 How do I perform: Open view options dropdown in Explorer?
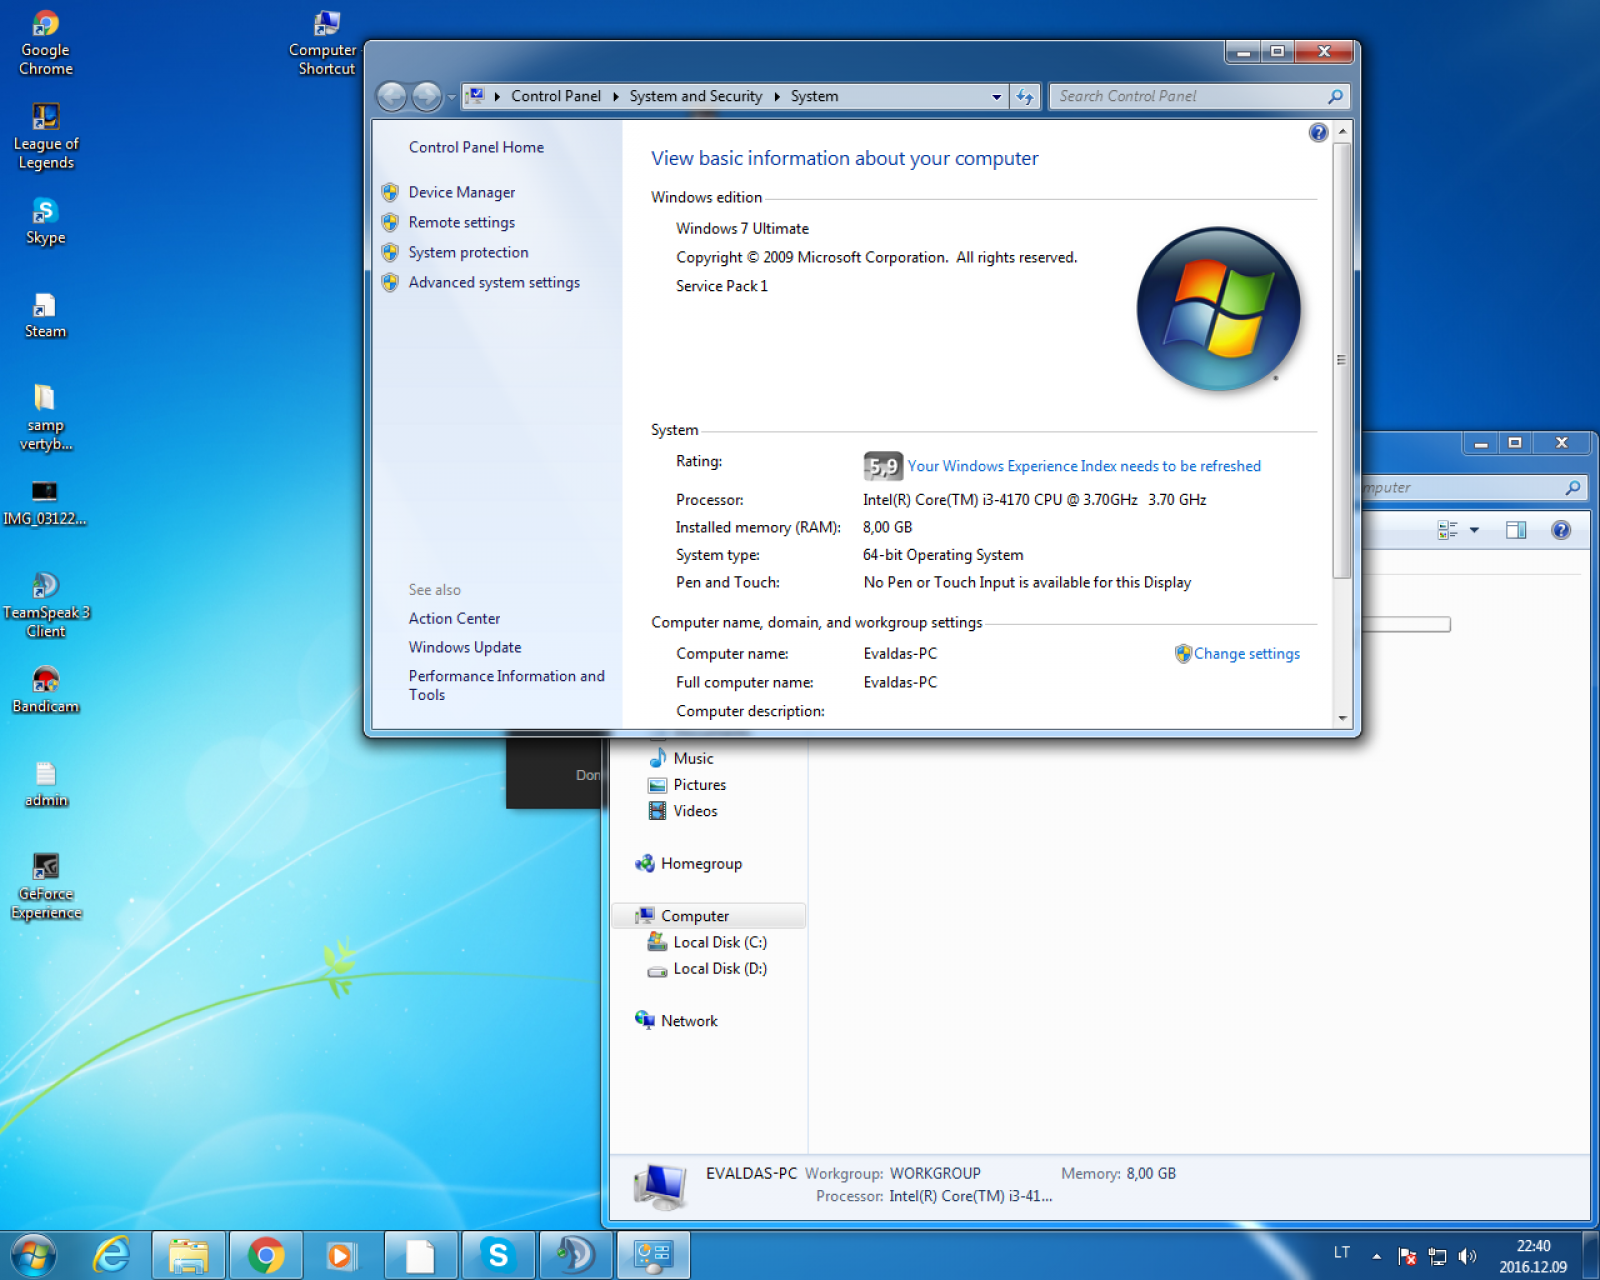pos(1474,530)
